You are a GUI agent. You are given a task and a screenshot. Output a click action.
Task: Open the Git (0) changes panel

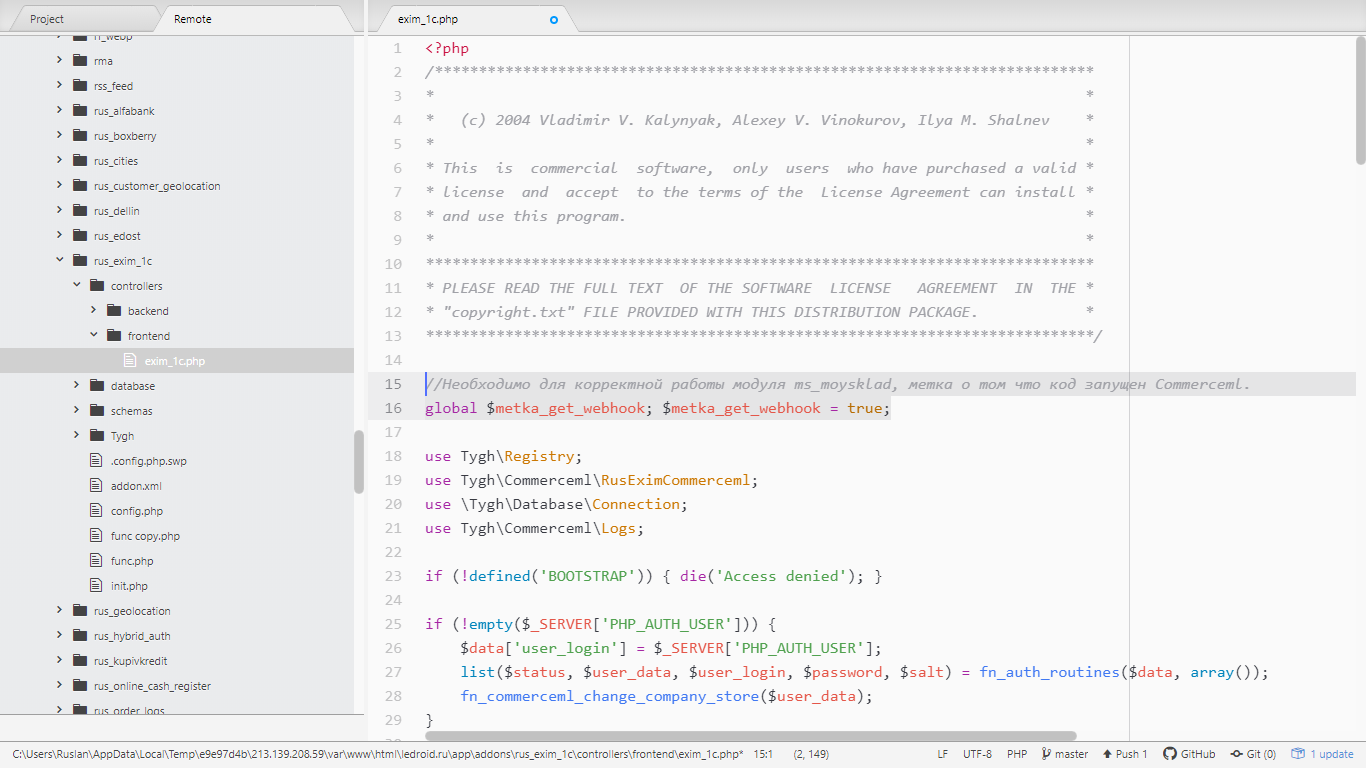pos(1253,754)
